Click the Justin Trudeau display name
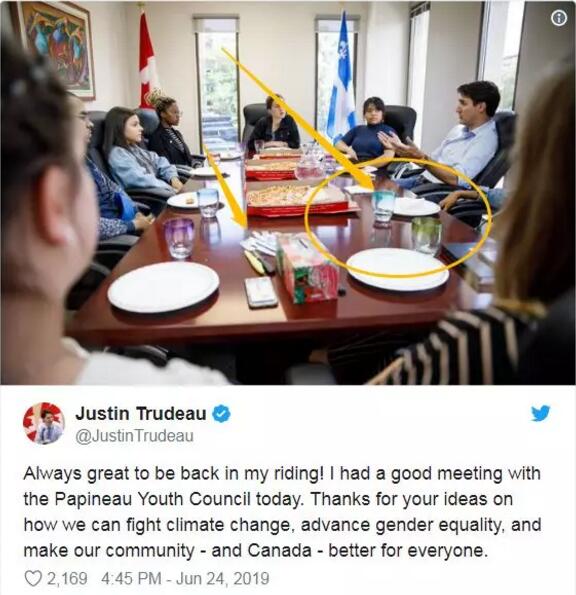Screen dimensions: 576x595 click(x=141, y=413)
